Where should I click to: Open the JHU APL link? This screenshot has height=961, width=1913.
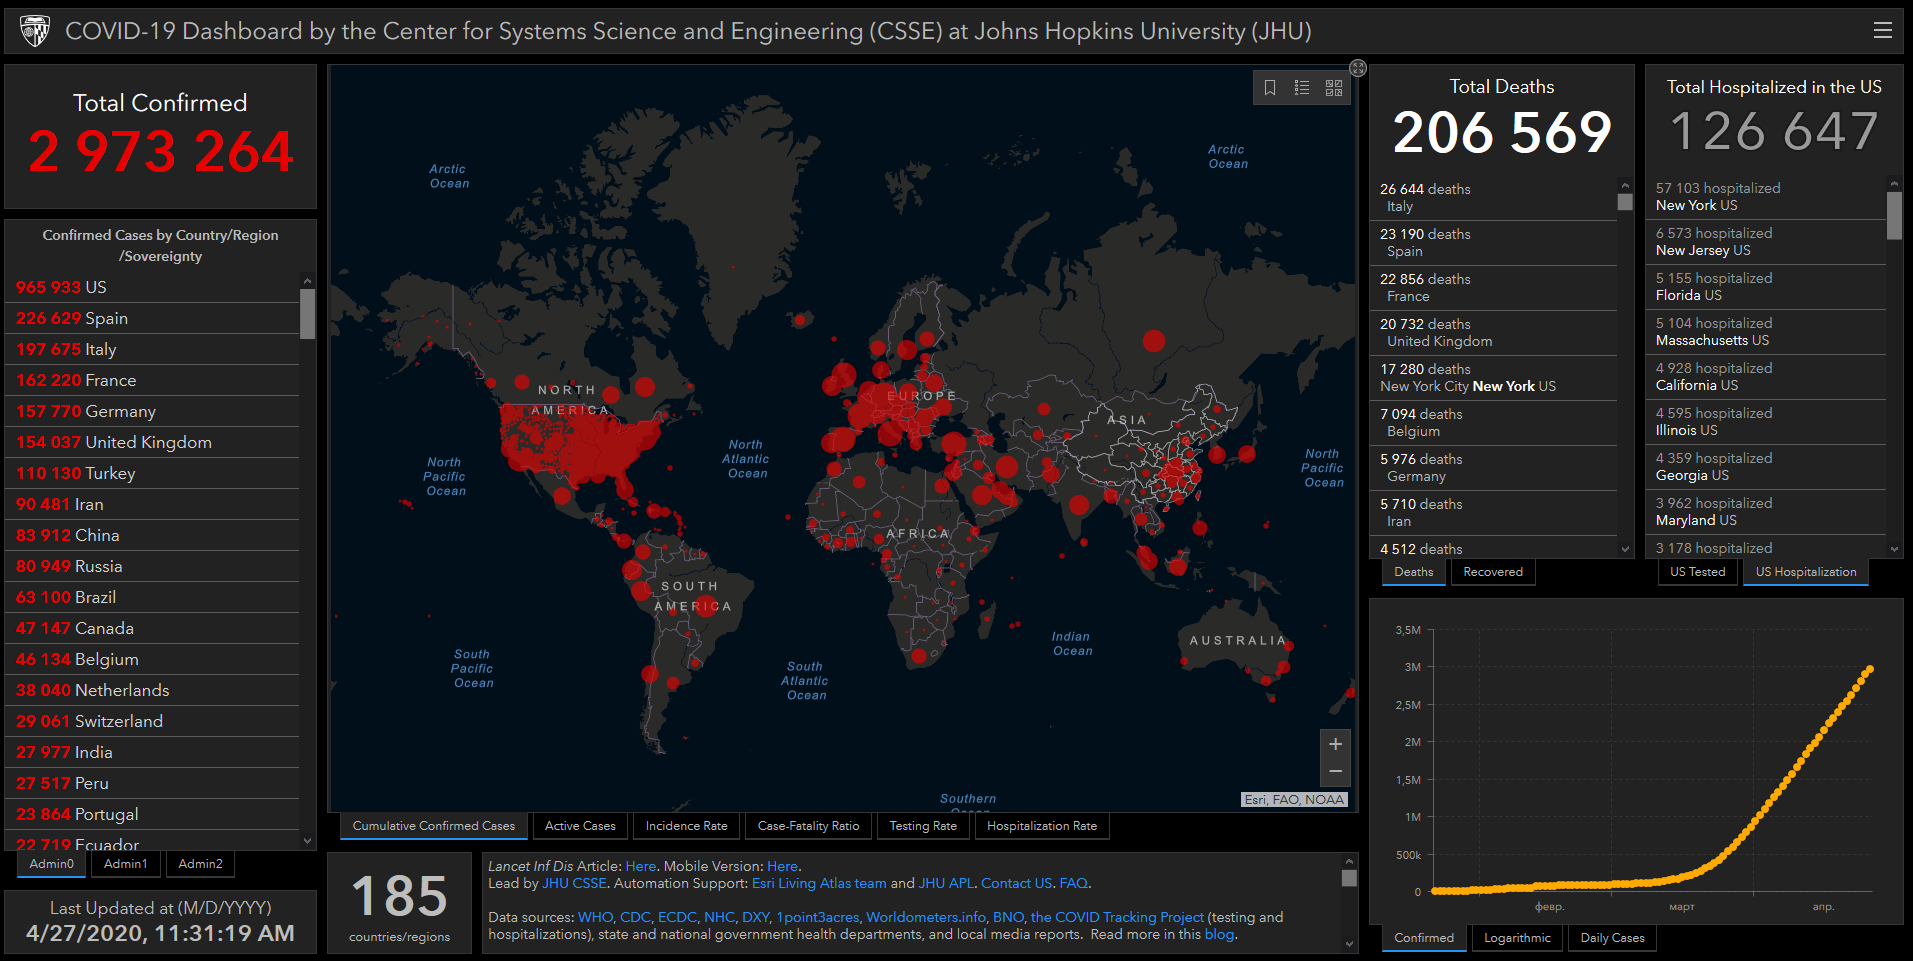tap(945, 884)
